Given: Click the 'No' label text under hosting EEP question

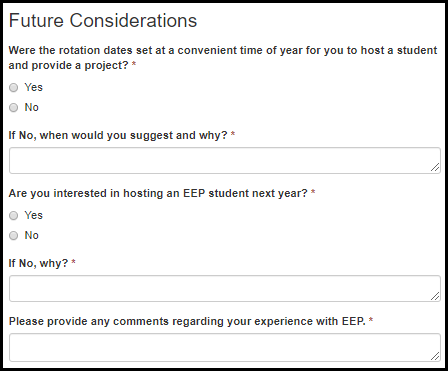Looking at the screenshot, I should [31, 235].
